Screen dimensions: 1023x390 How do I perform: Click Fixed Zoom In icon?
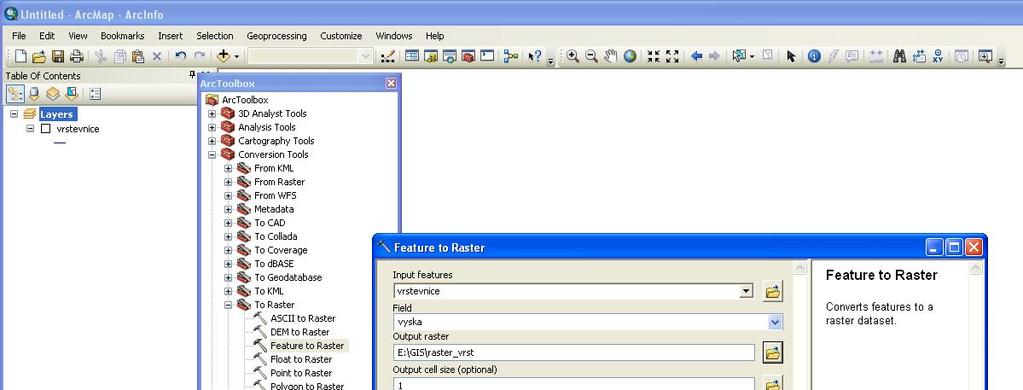(x=653, y=56)
